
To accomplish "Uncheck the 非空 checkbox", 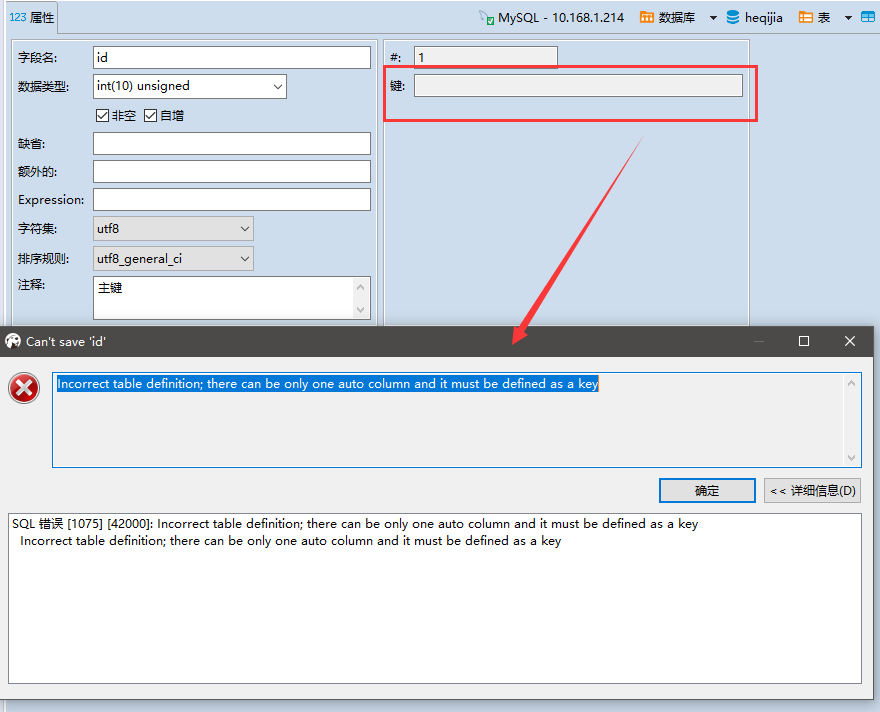I will tap(101, 115).
